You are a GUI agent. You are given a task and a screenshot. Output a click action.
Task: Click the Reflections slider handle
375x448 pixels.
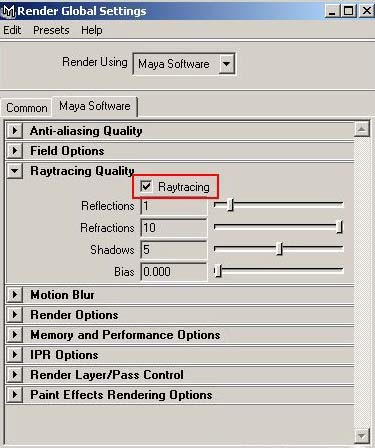(x=230, y=204)
